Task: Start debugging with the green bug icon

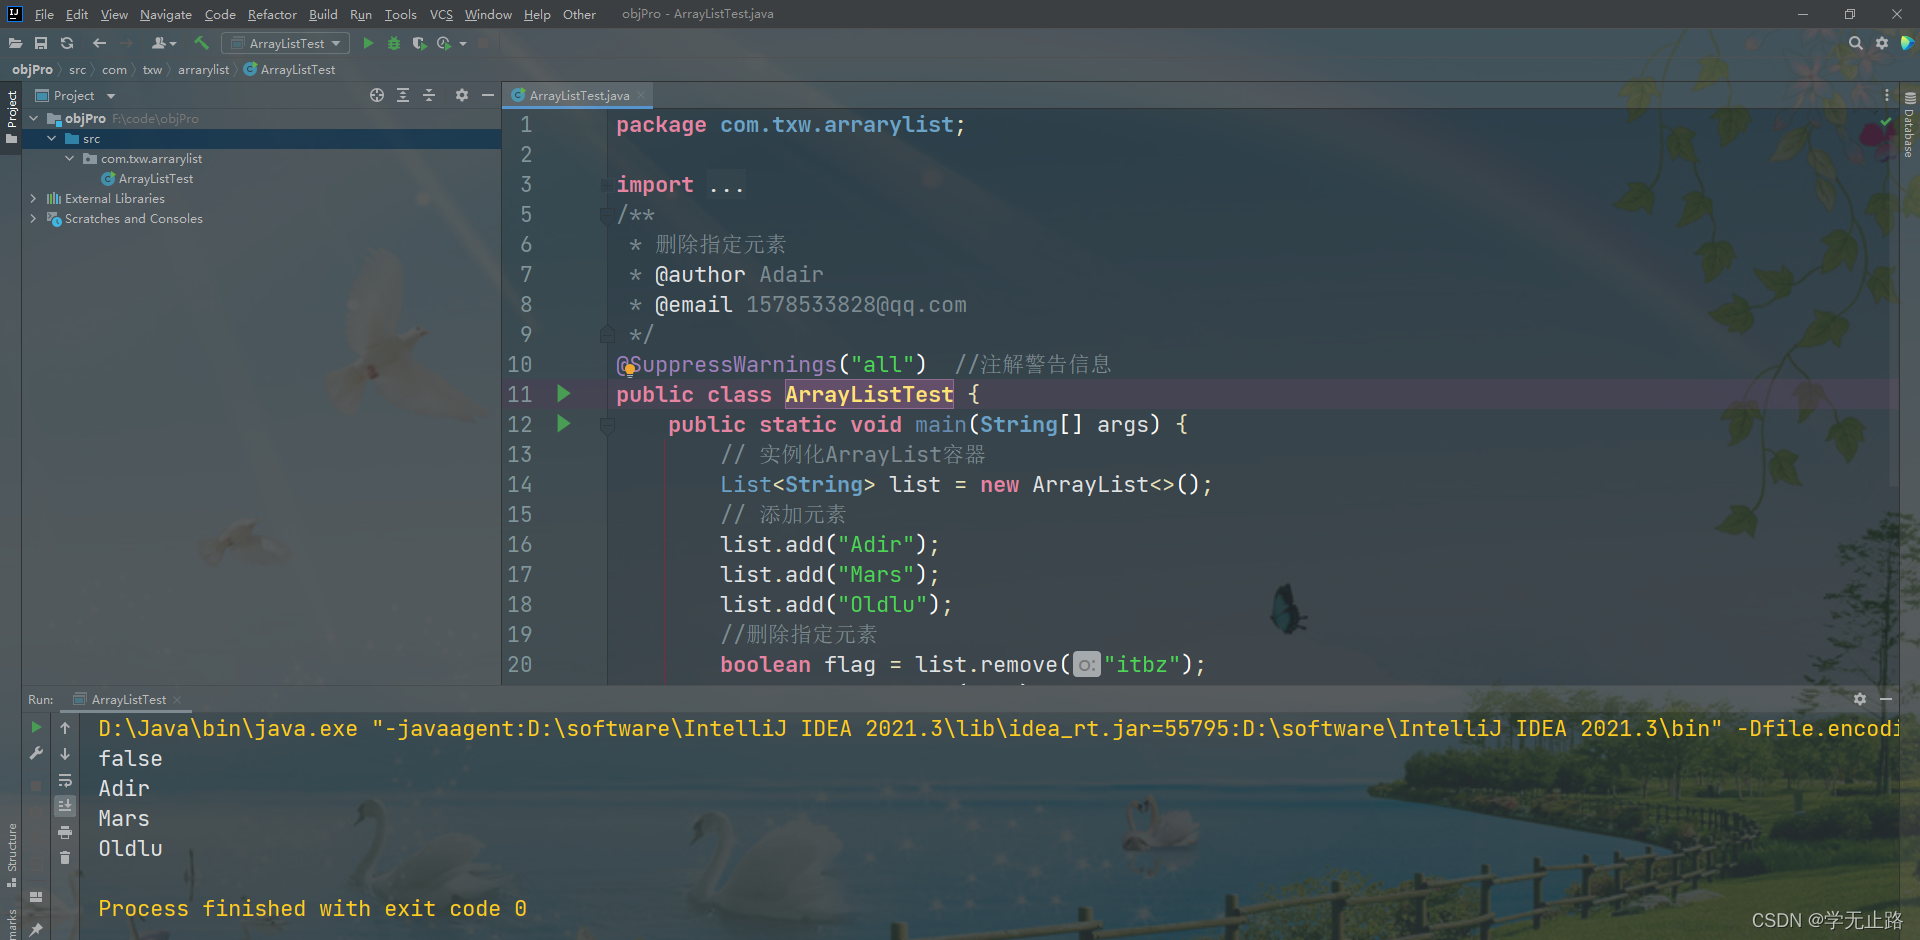Action: [394, 43]
